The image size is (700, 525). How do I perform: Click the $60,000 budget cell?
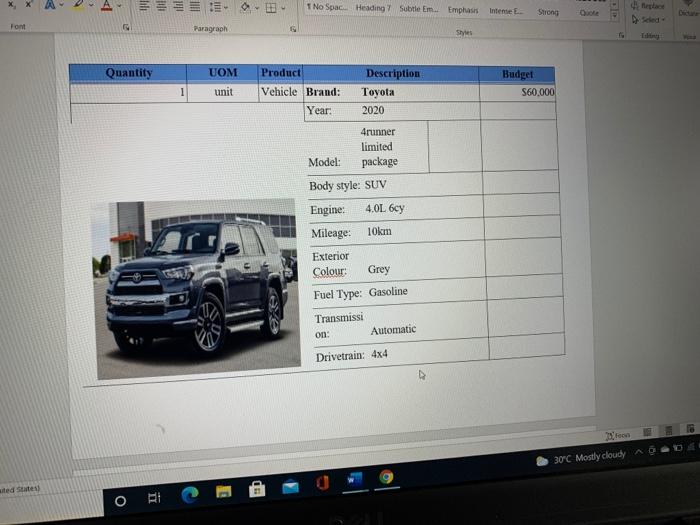tap(518, 92)
